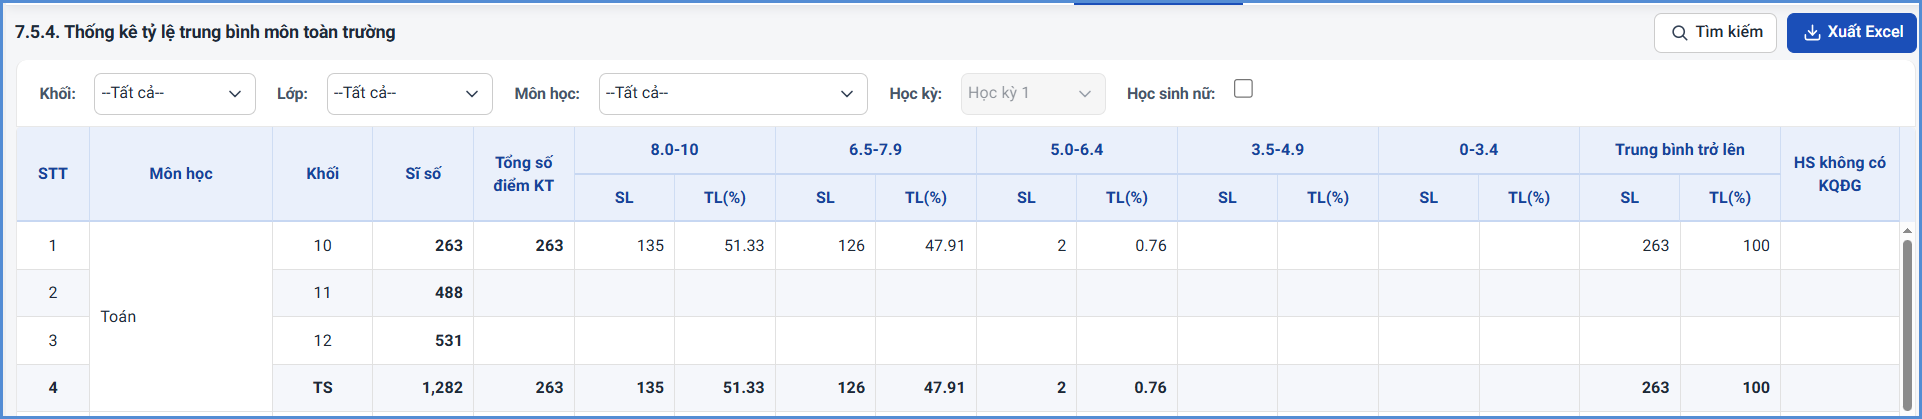Open the Khối dropdown
Viewport: 1922px width, 419px height.
(175, 94)
